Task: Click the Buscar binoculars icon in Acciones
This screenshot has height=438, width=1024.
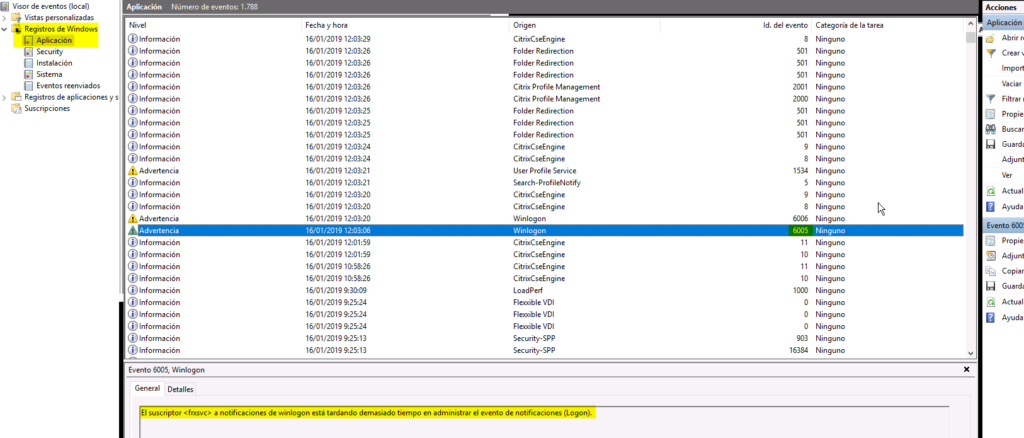Action: 990,129
